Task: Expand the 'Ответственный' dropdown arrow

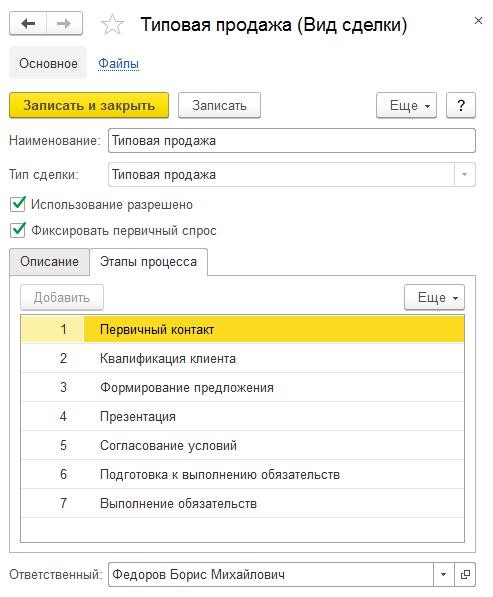Action: (x=444, y=574)
